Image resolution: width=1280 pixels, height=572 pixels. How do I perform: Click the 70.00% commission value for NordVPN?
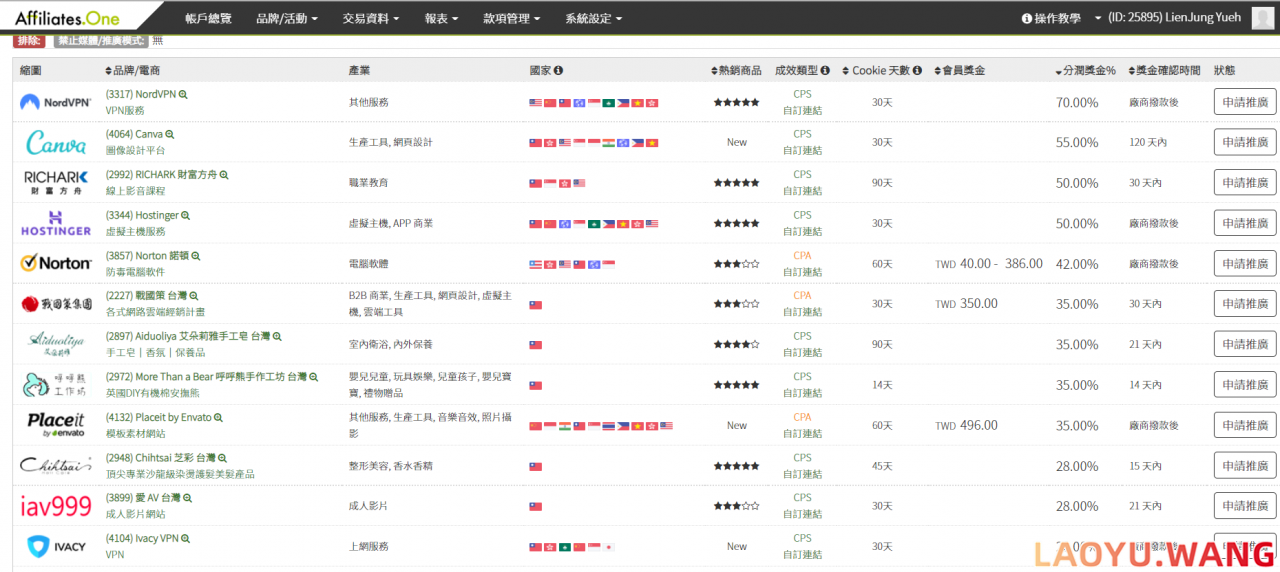(1077, 102)
